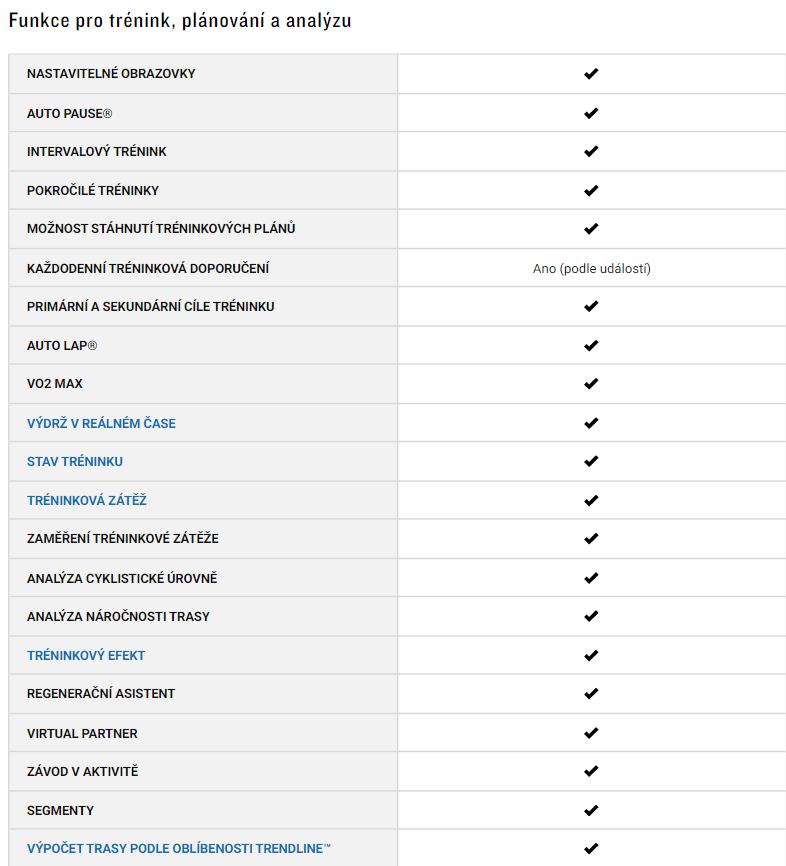
Task: Click the checkmark in AUTO PAUSE row
Action: 591,113
